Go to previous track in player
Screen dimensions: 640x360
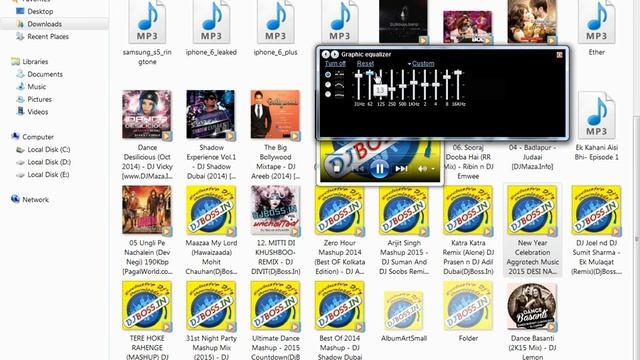pos(358,169)
